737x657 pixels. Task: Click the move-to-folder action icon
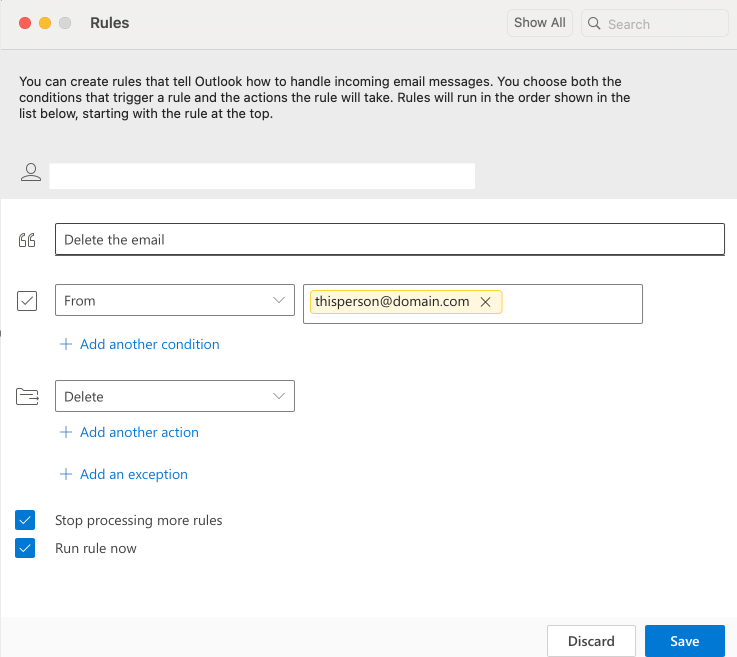click(27, 397)
